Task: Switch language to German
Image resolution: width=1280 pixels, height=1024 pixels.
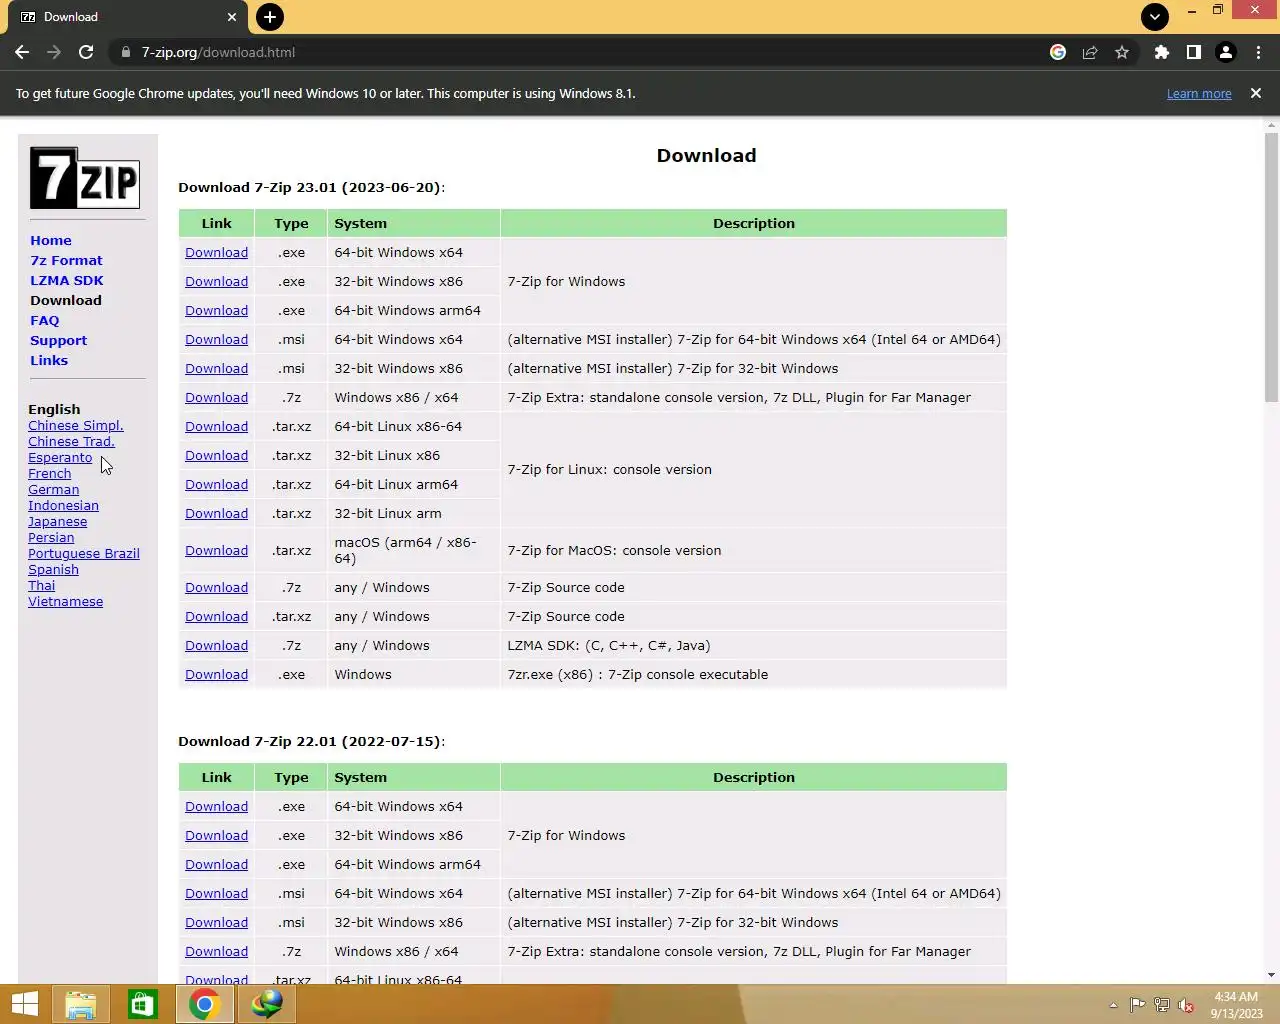Action: click(x=54, y=489)
